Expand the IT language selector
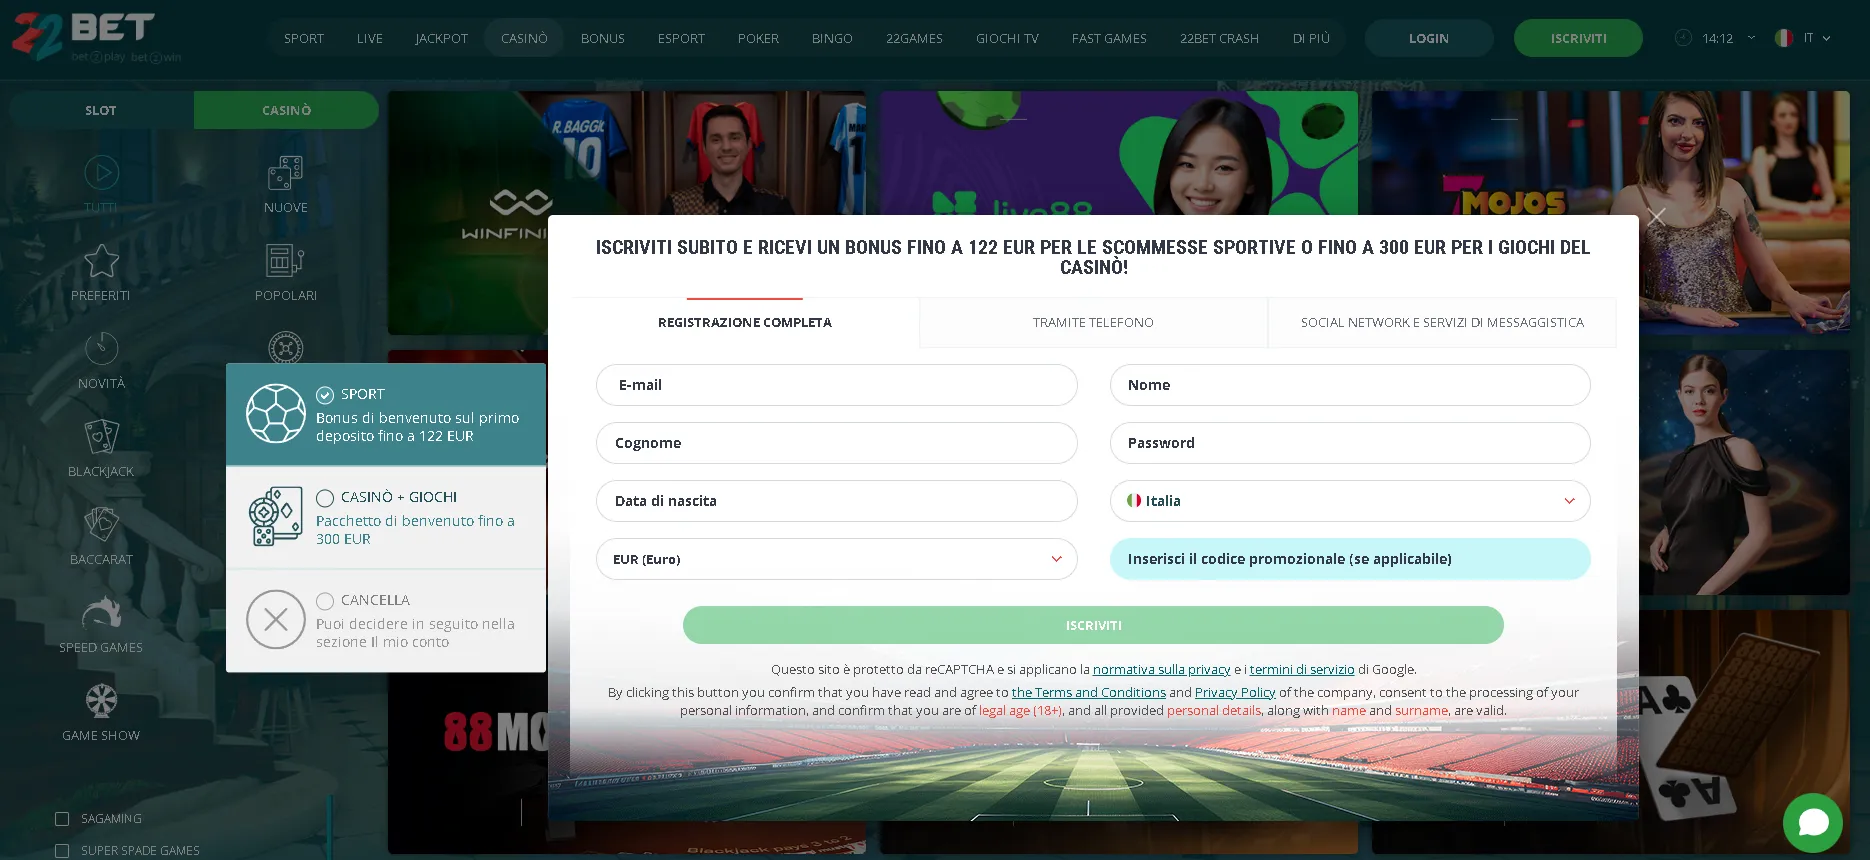1870x860 pixels. click(x=1805, y=38)
